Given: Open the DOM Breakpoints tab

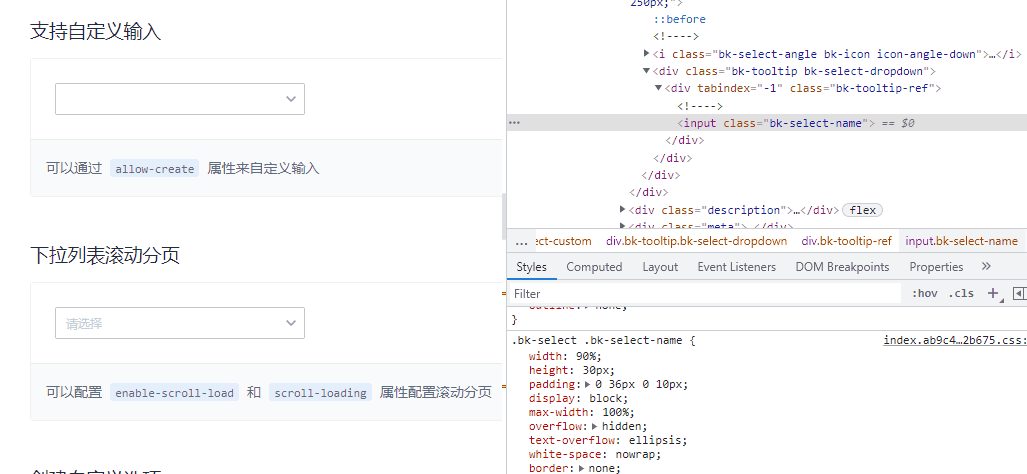Looking at the screenshot, I should (842, 266).
